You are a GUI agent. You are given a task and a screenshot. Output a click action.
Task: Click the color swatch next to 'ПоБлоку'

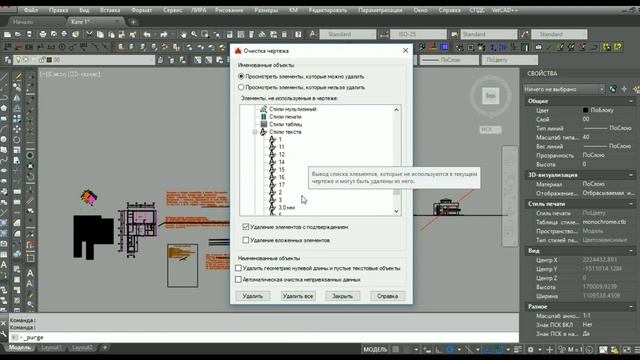pyautogui.click(x=585, y=110)
